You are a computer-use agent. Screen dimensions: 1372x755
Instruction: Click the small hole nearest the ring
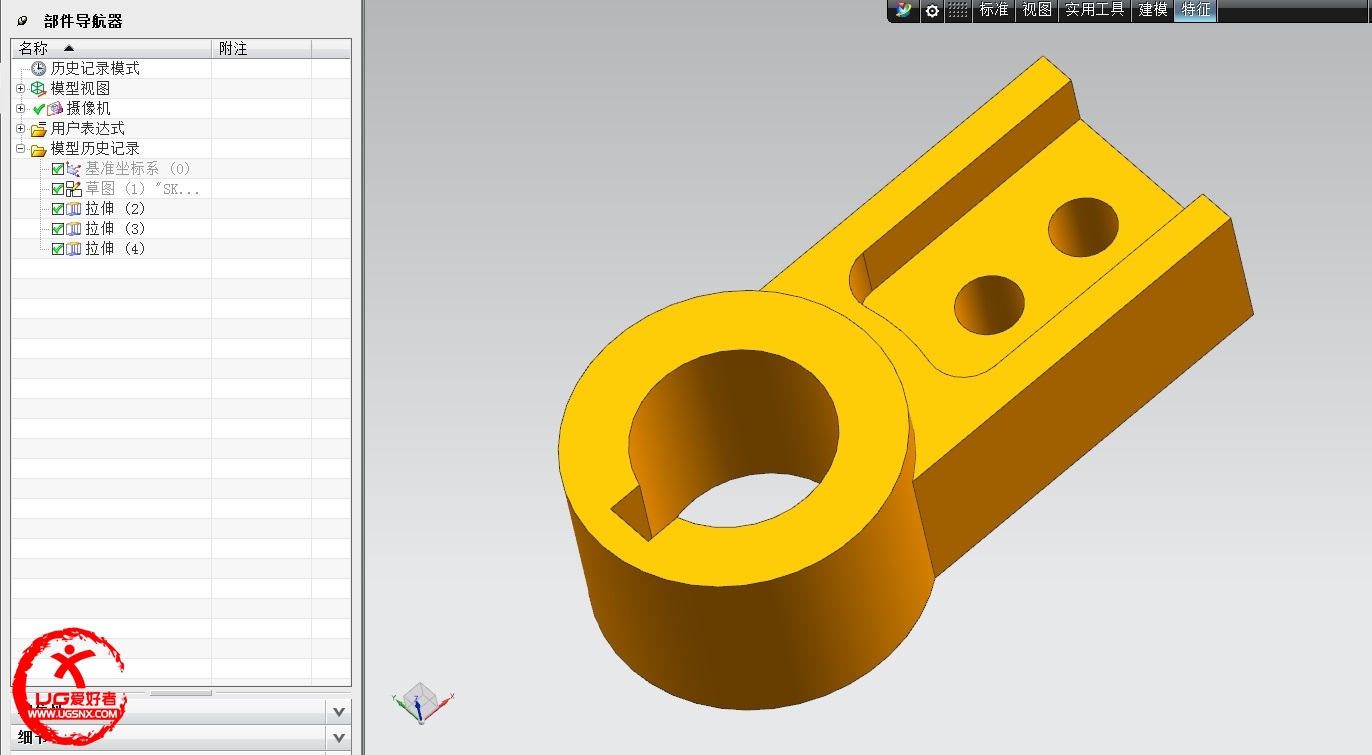pos(990,304)
